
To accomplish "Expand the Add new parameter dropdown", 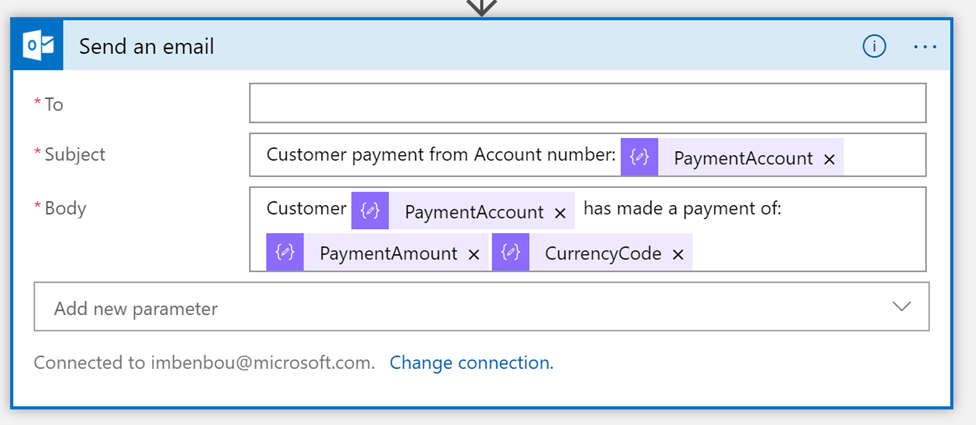I will 901,307.
